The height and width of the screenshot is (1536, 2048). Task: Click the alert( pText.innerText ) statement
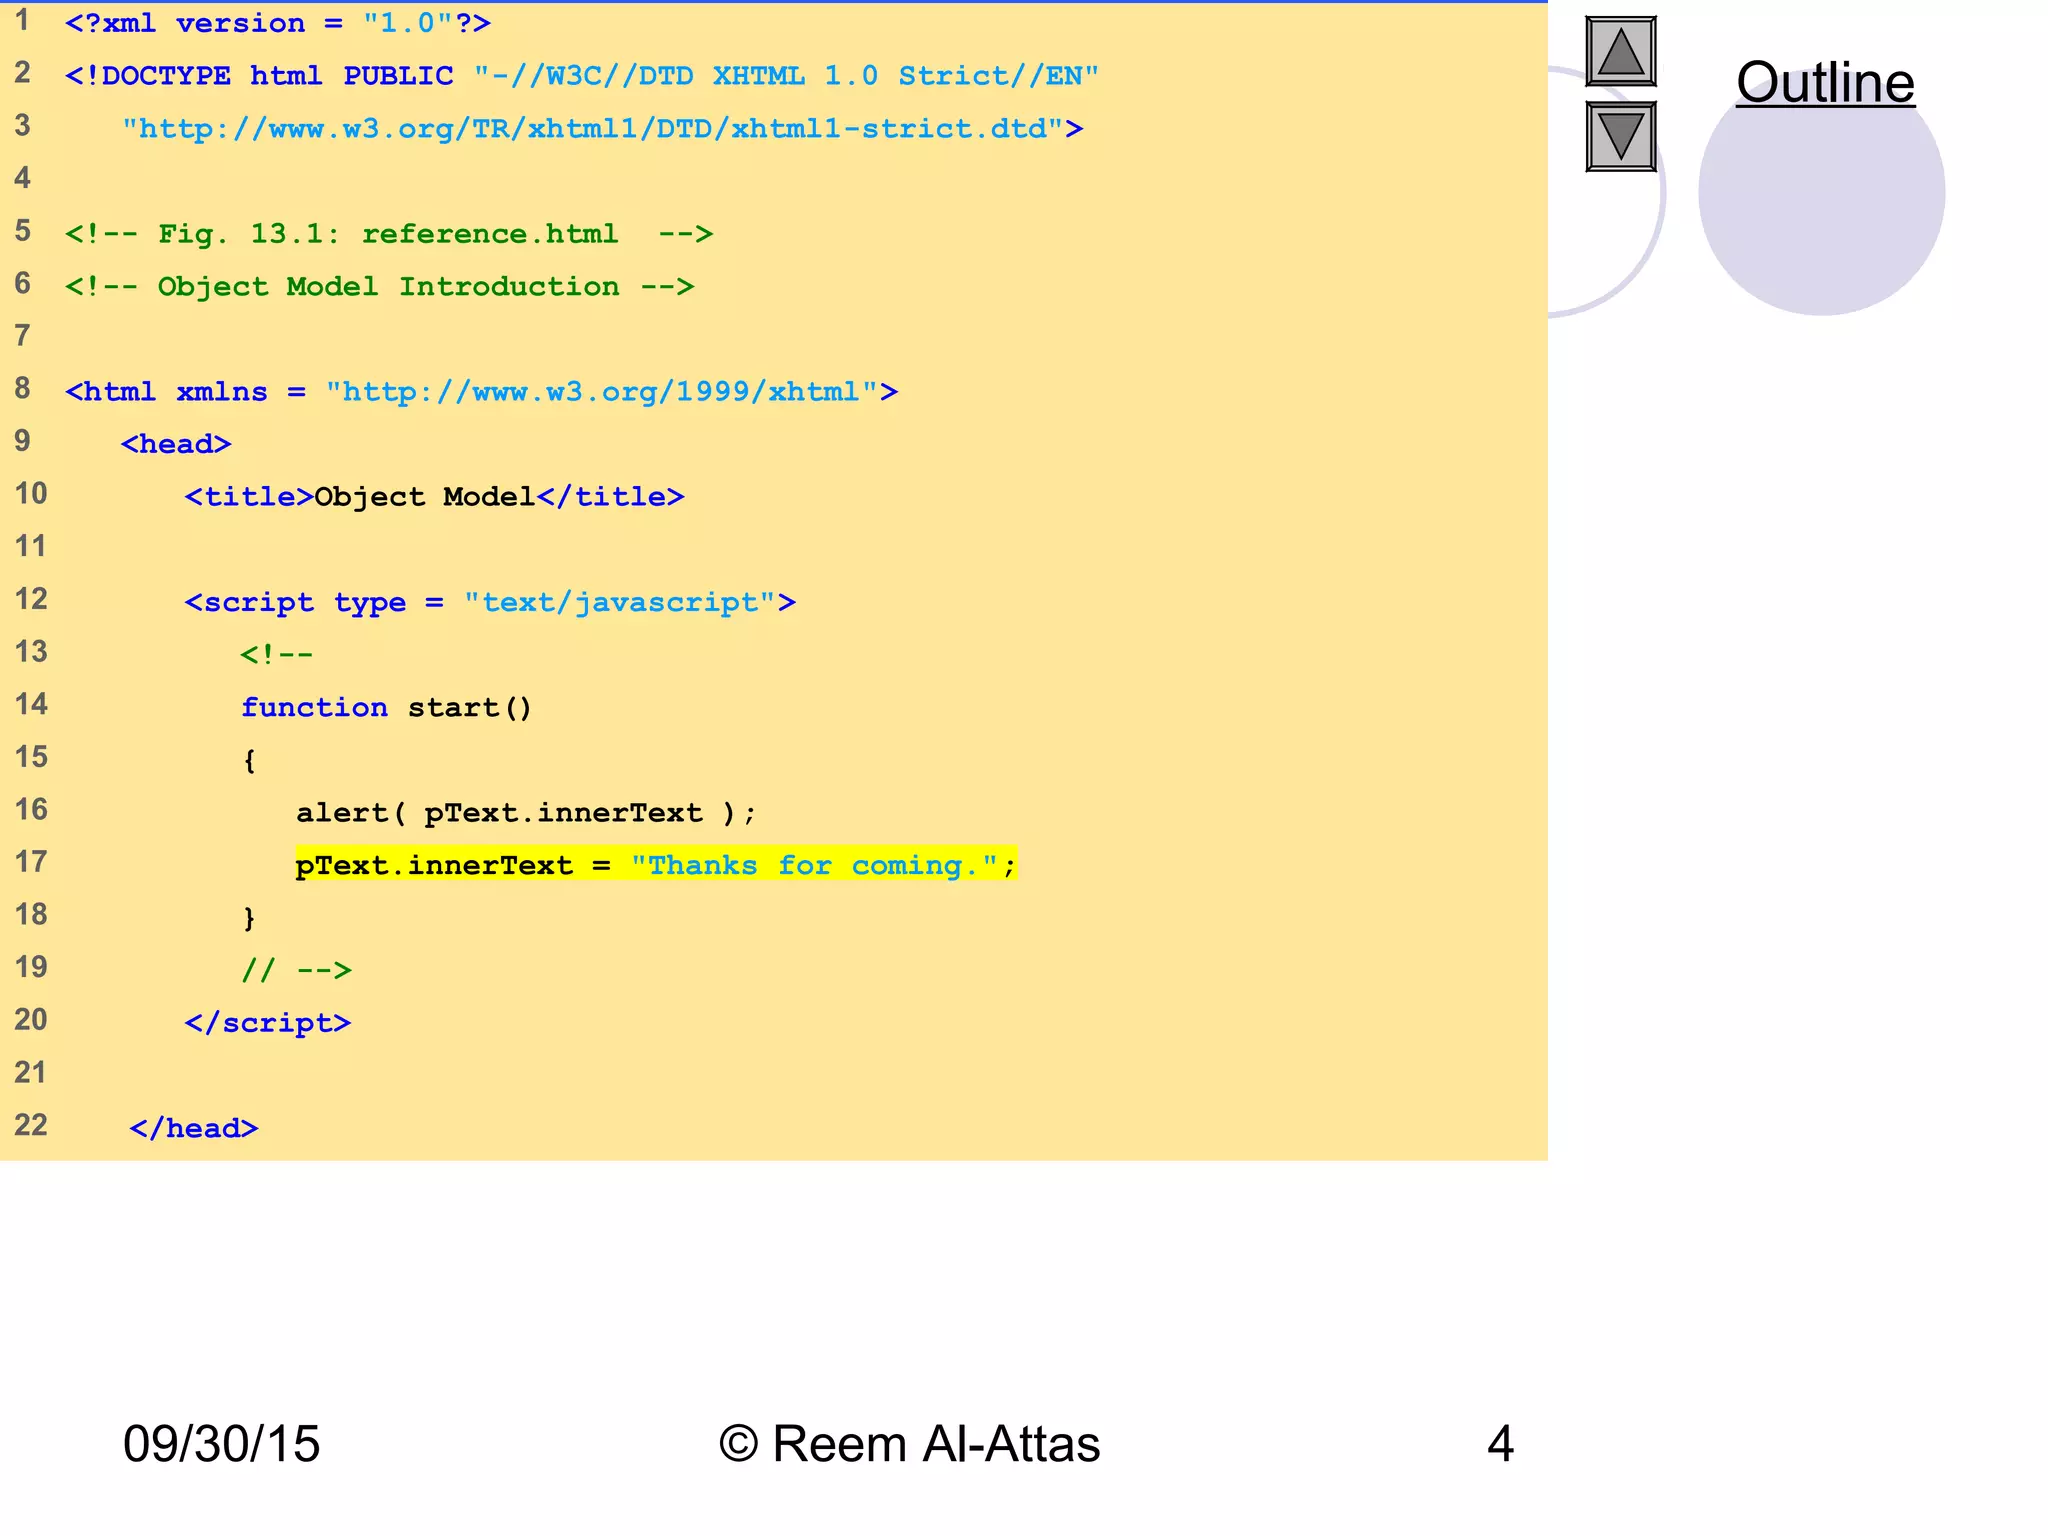[525, 812]
